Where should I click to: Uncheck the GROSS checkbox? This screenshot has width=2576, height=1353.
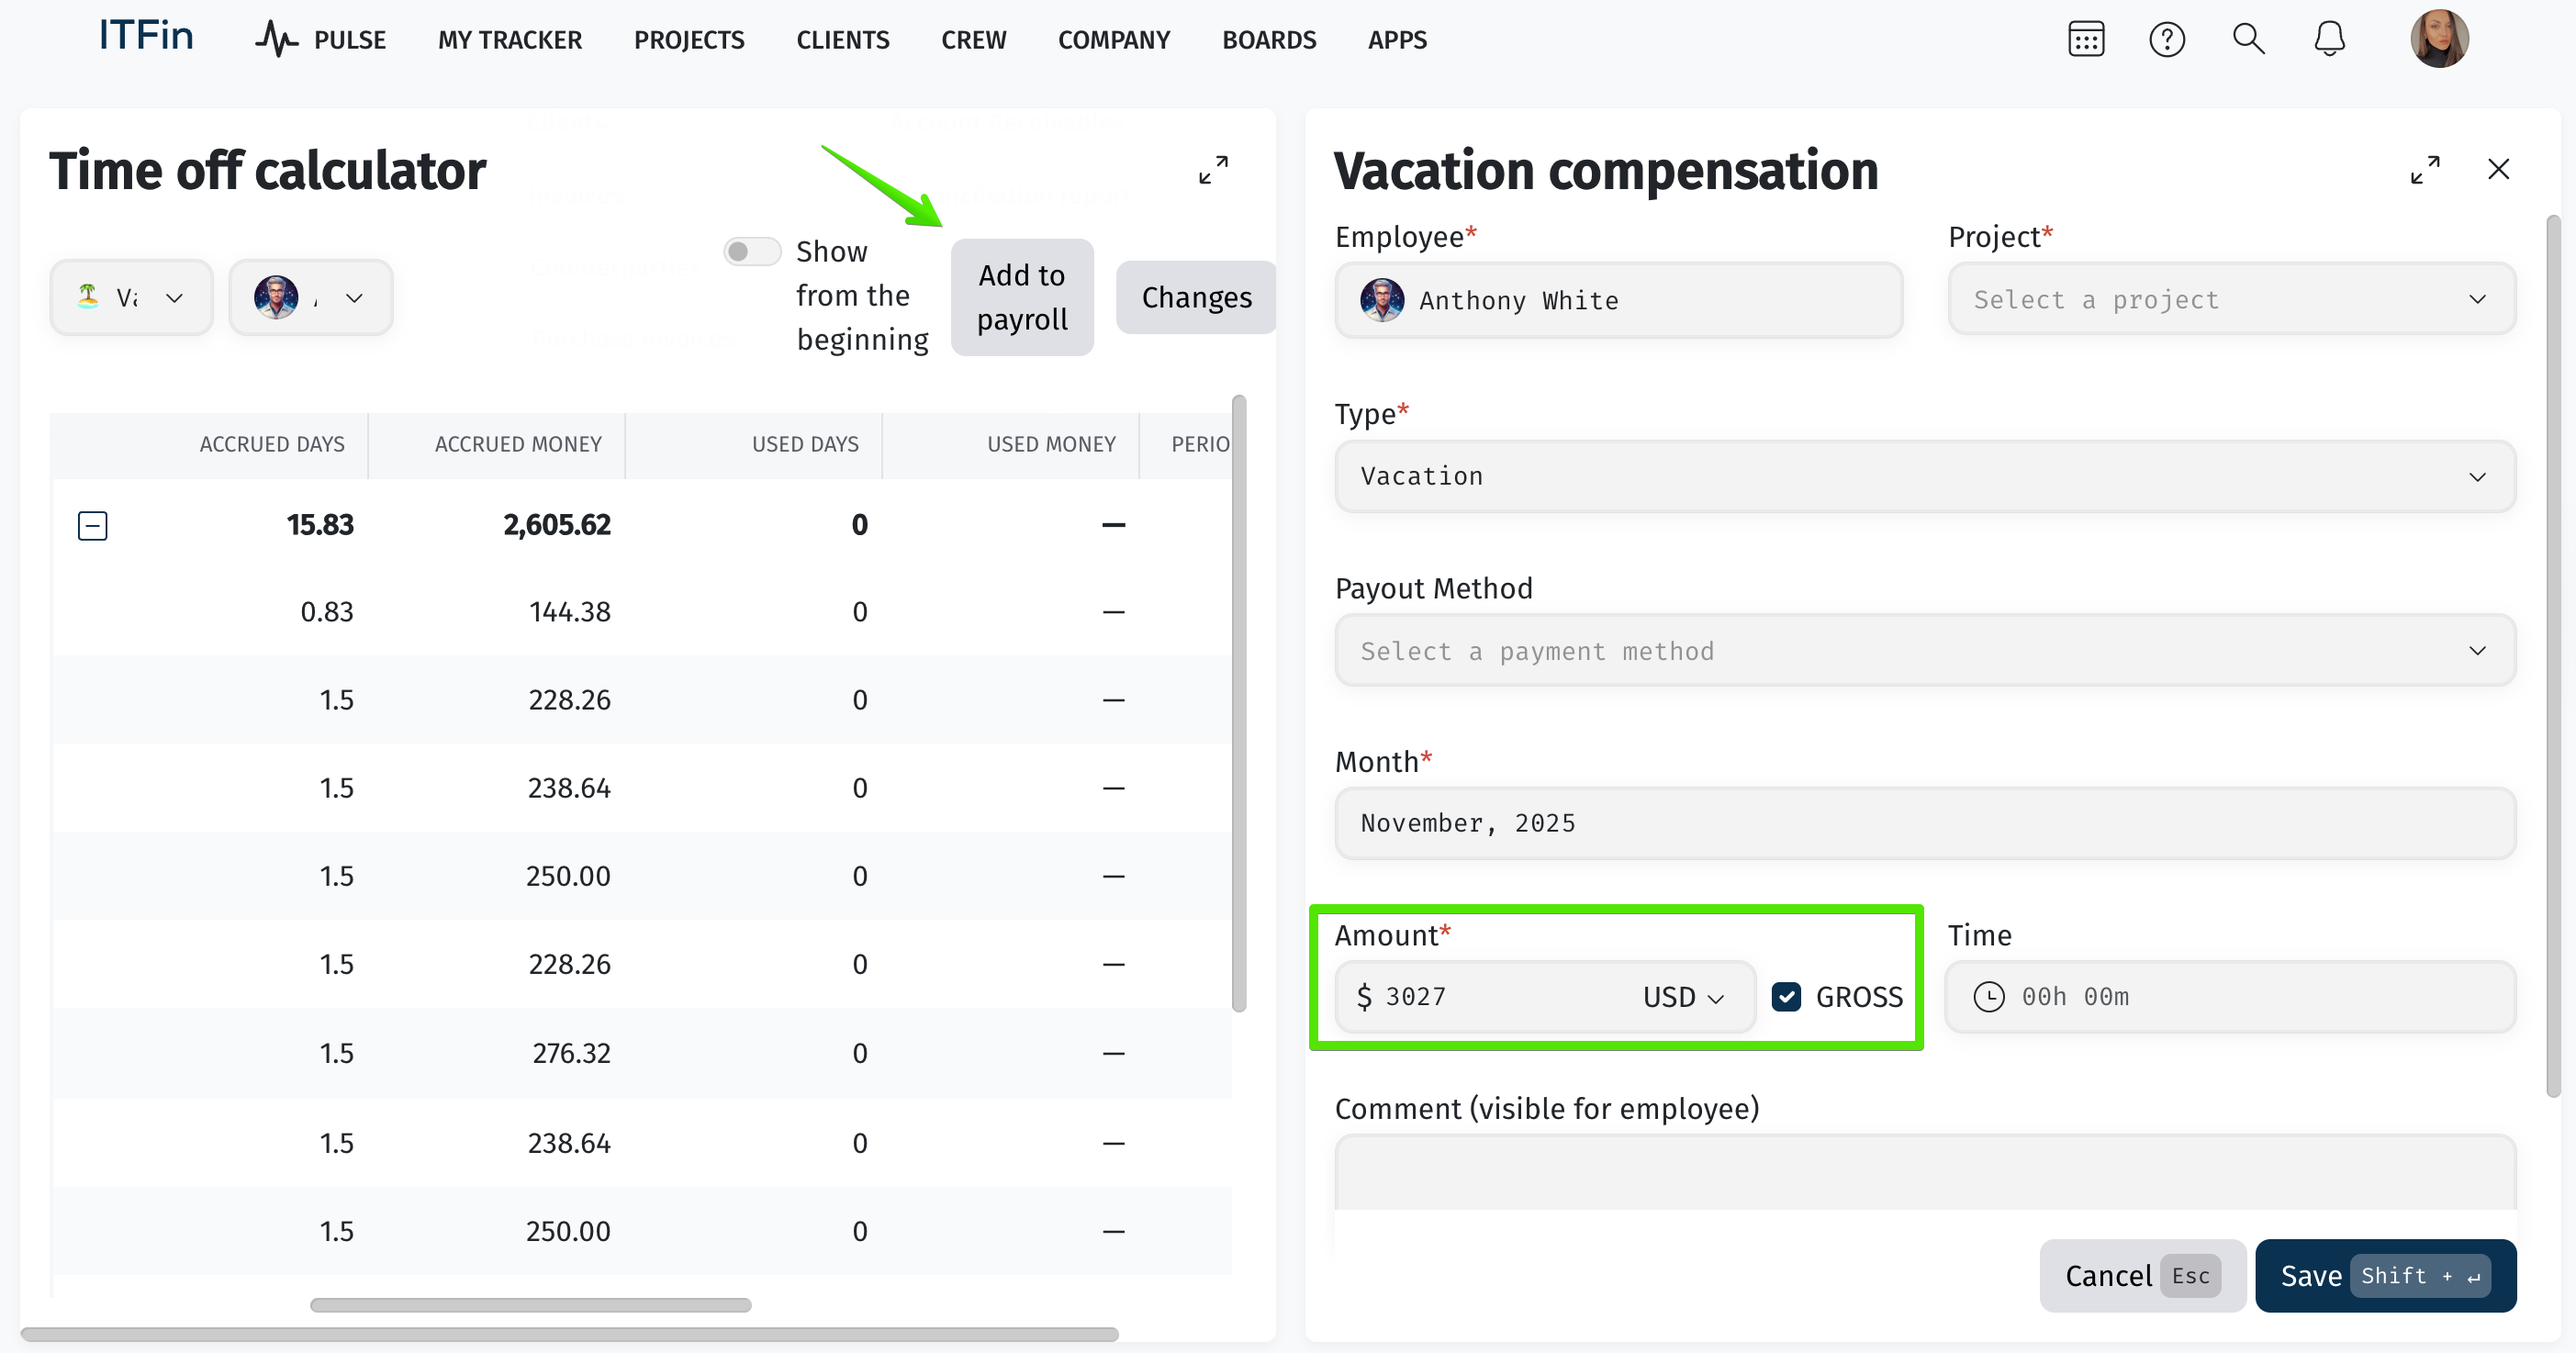(x=1786, y=996)
